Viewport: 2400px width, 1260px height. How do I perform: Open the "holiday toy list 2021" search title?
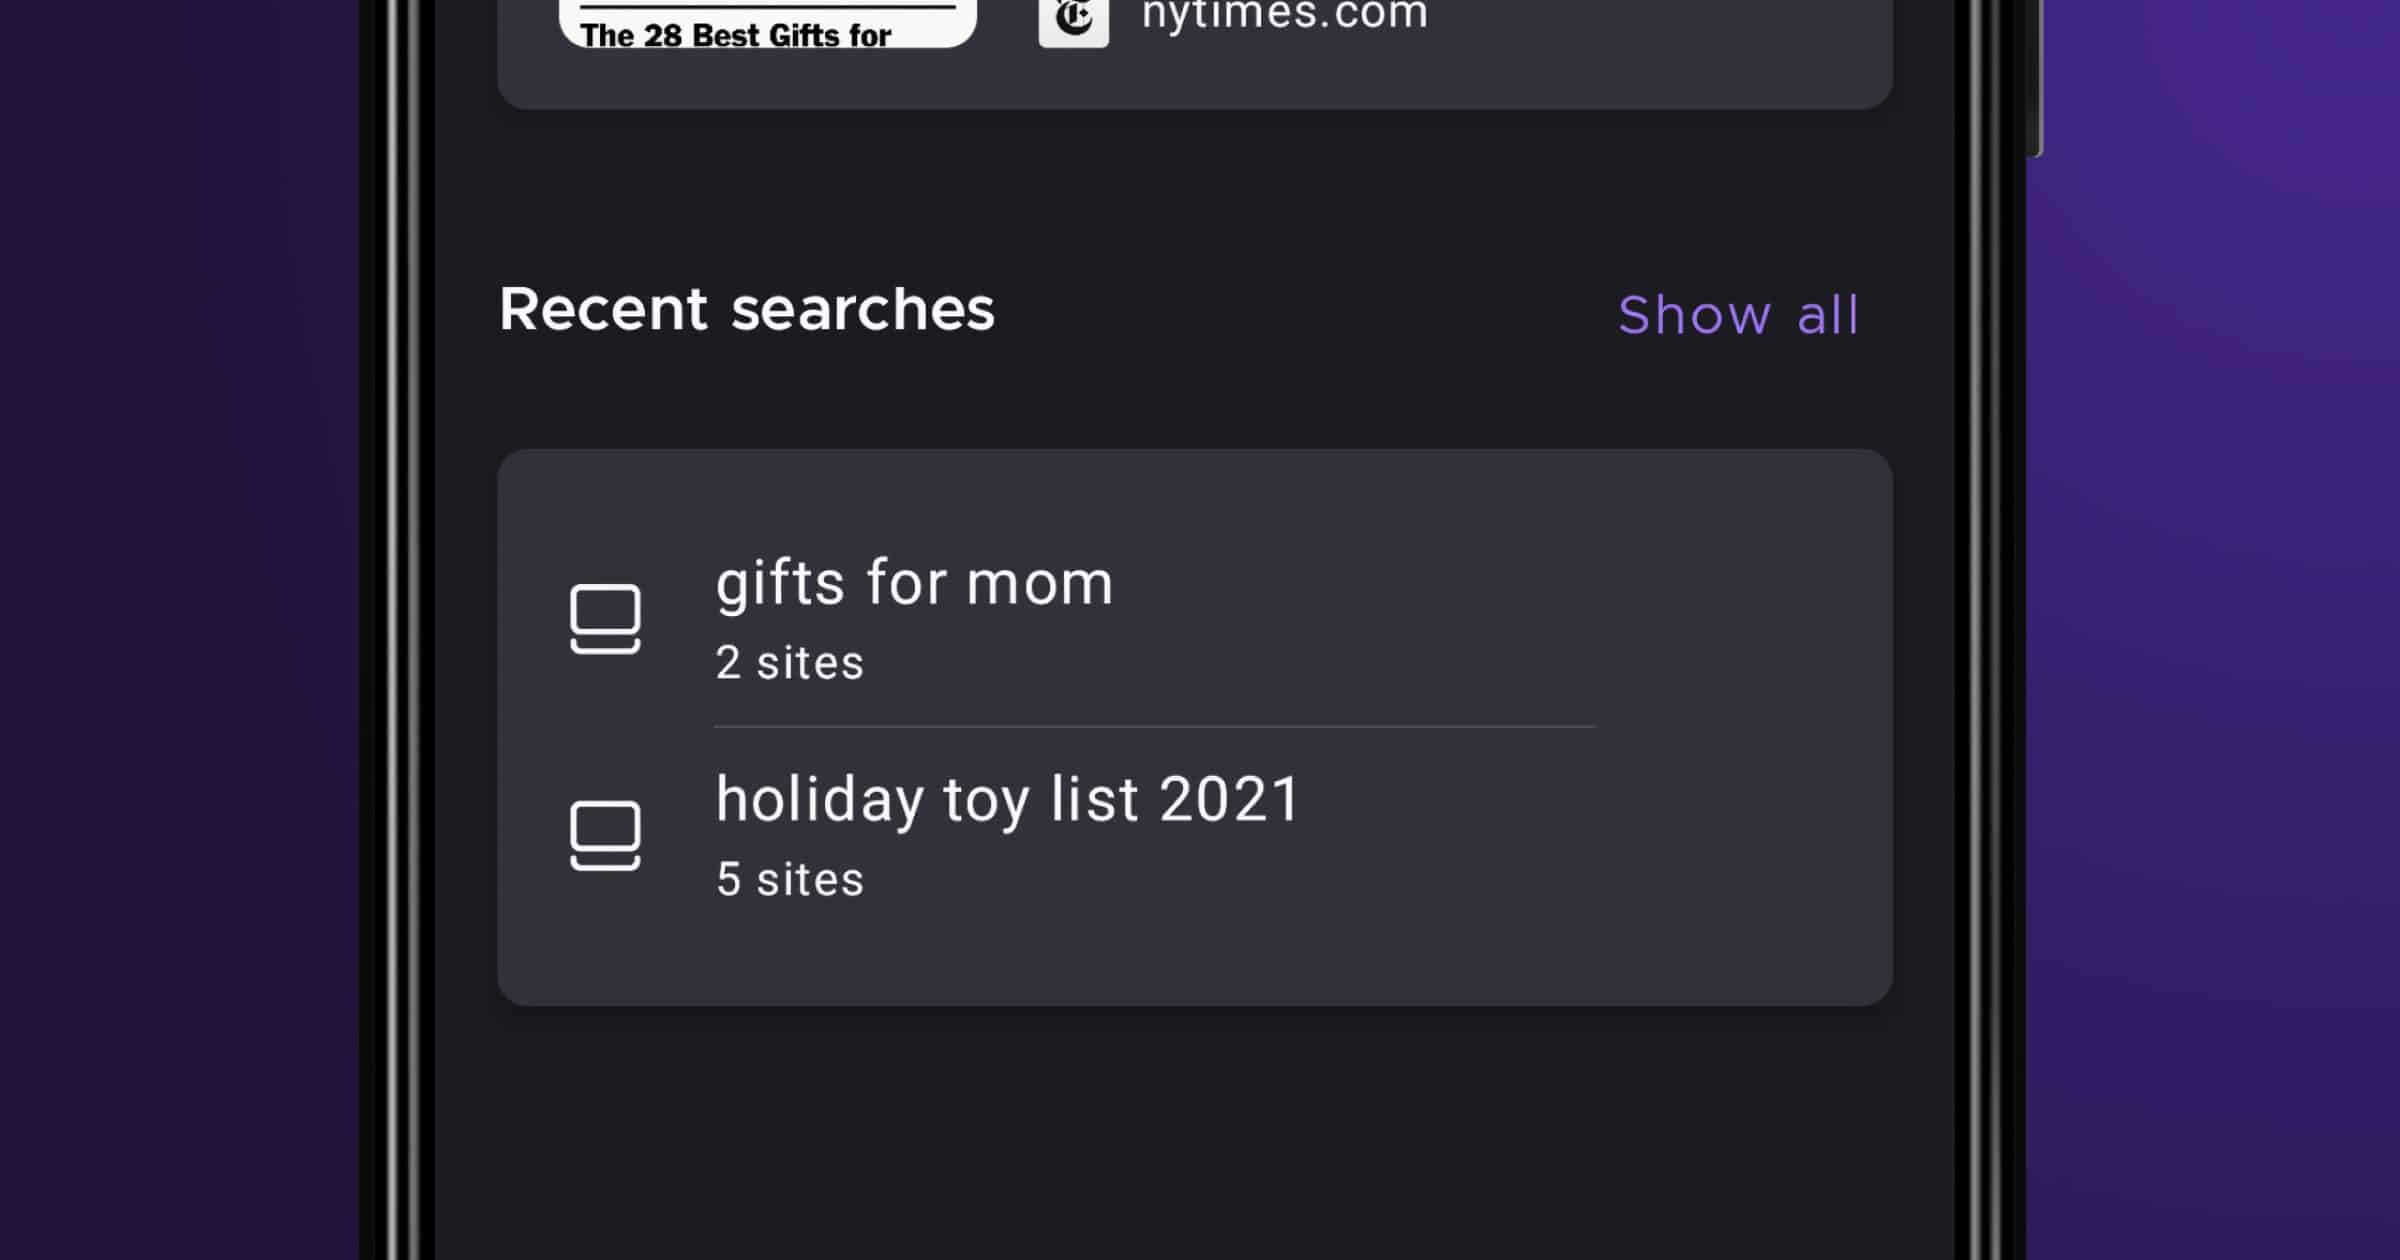tap(1007, 800)
